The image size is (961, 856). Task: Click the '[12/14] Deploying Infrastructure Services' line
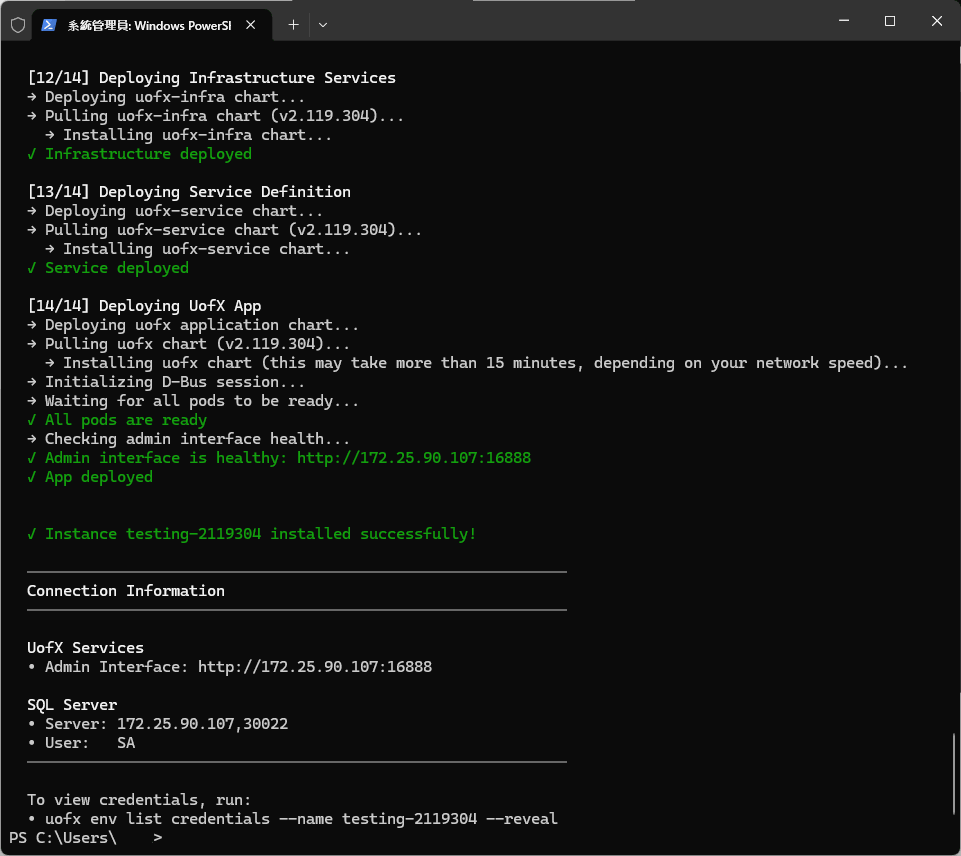(x=211, y=78)
